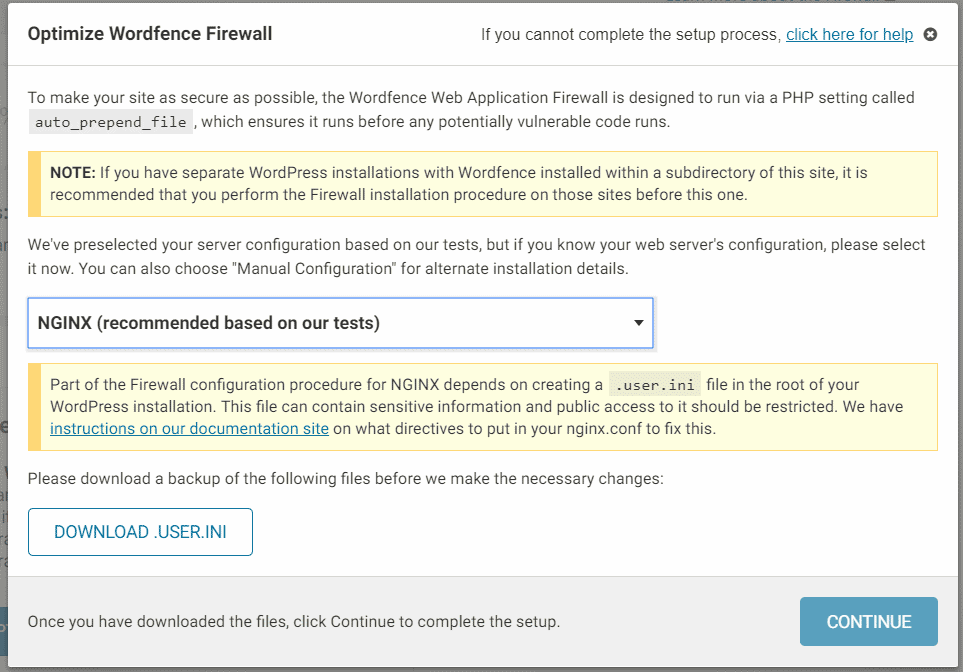This screenshot has height=672, width=963.
Task: Click the 'To make your site as secure' paragraph
Action: tap(471, 109)
